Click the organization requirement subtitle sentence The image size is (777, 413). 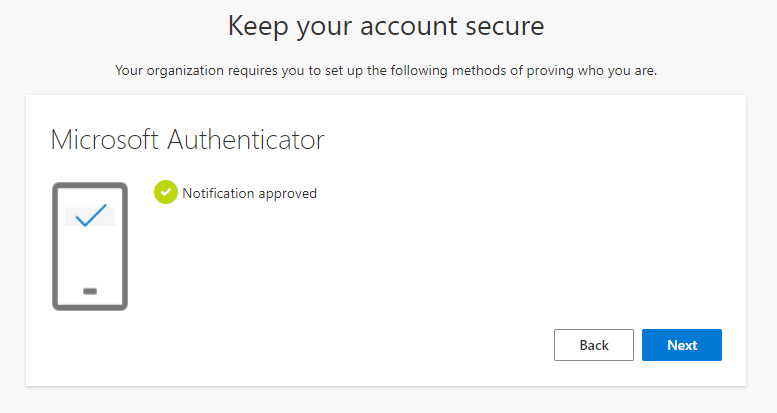pyautogui.click(x=386, y=71)
